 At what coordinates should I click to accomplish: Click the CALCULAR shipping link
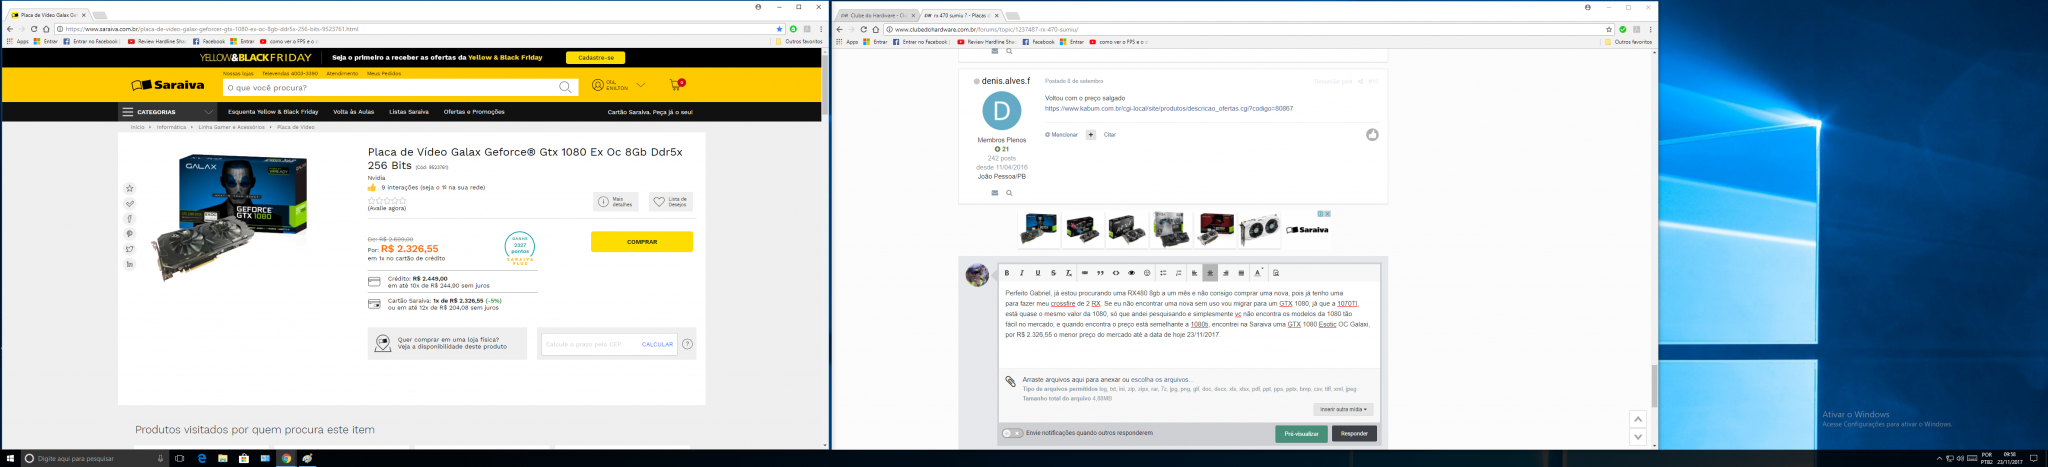tap(657, 344)
